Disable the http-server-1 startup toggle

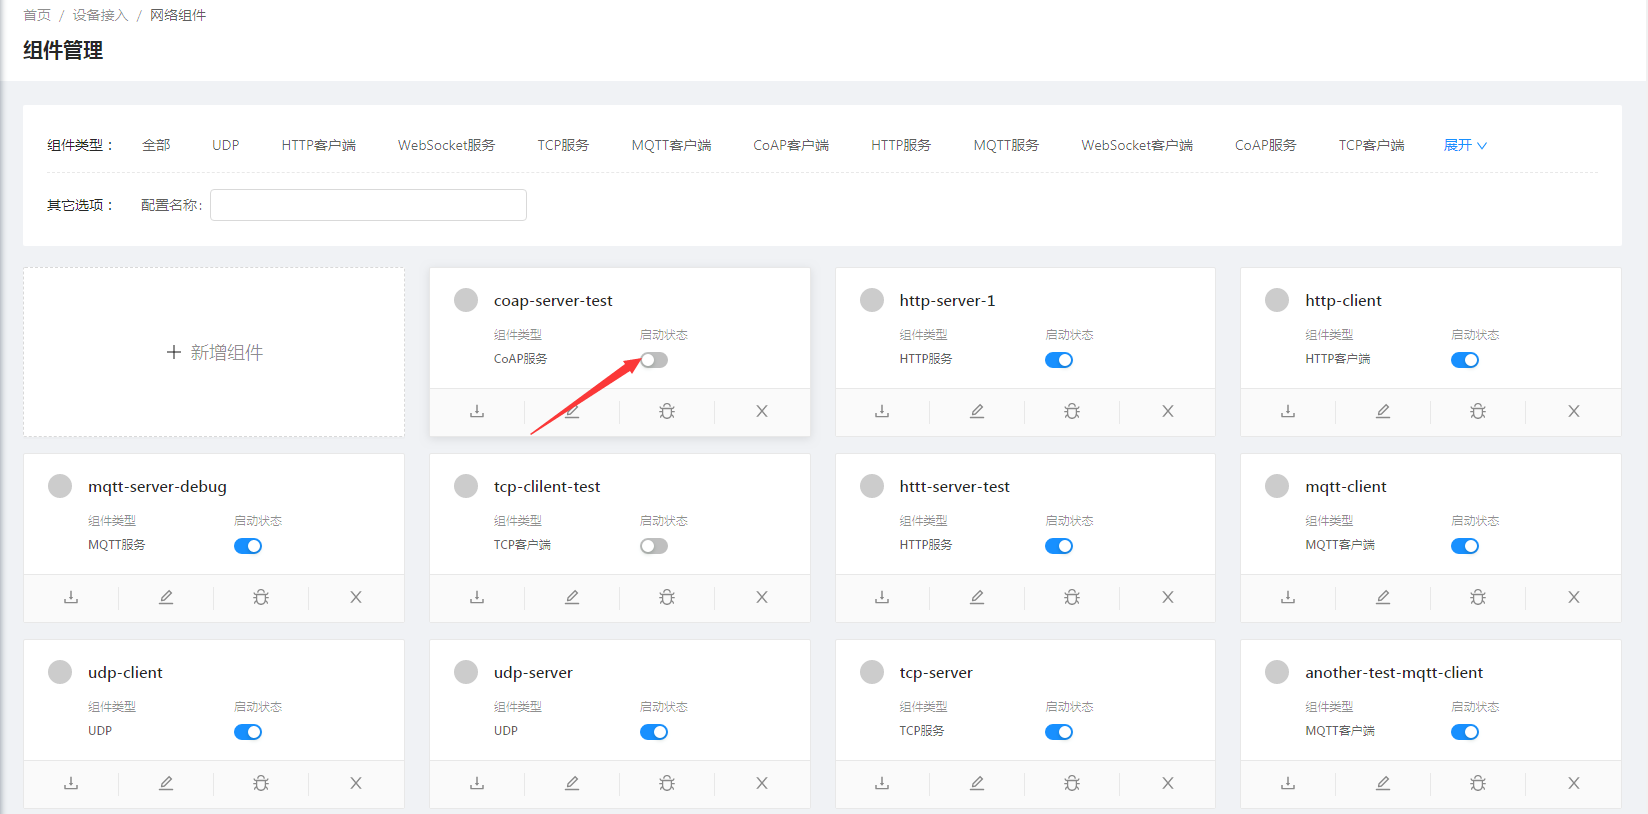click(1059, 360)
